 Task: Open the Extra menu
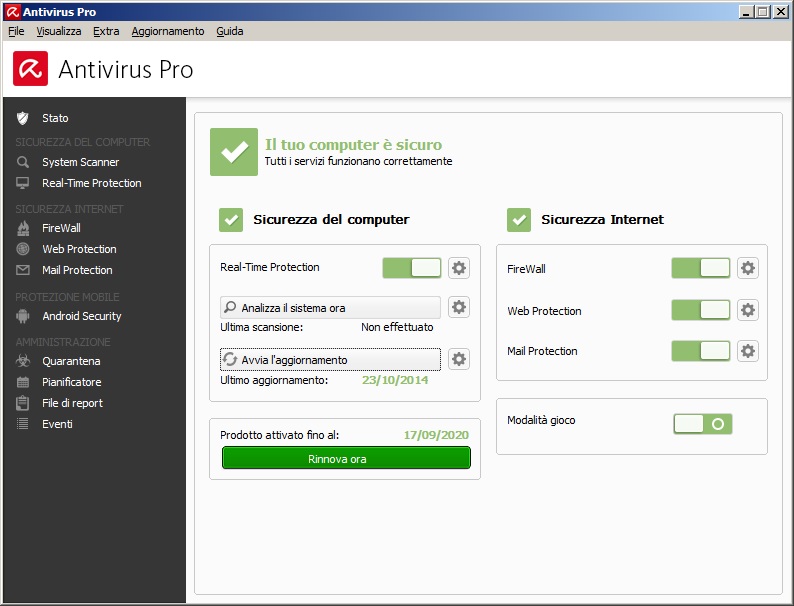[x=106, y=31]
